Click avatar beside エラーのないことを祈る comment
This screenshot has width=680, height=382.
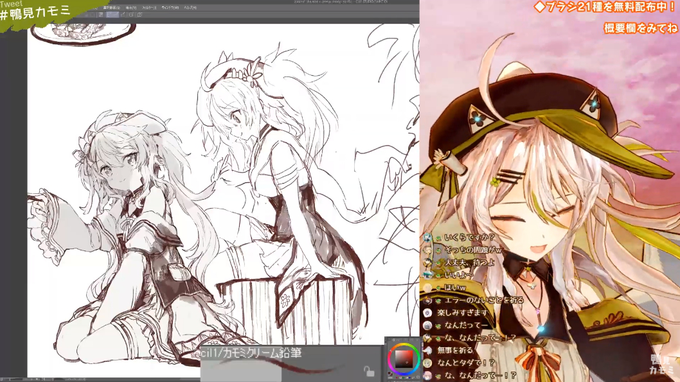[428, 300]
